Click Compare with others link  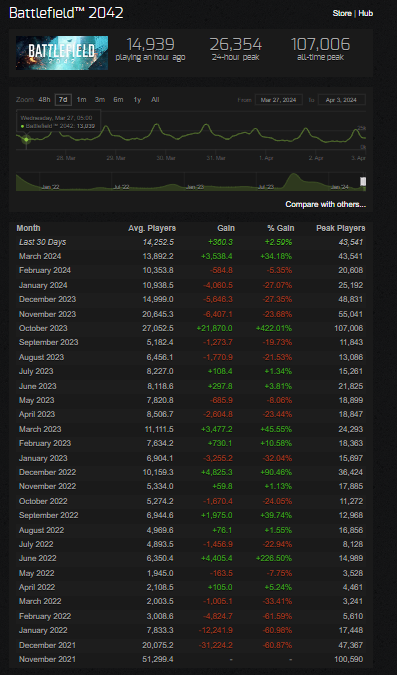[326, 204]
